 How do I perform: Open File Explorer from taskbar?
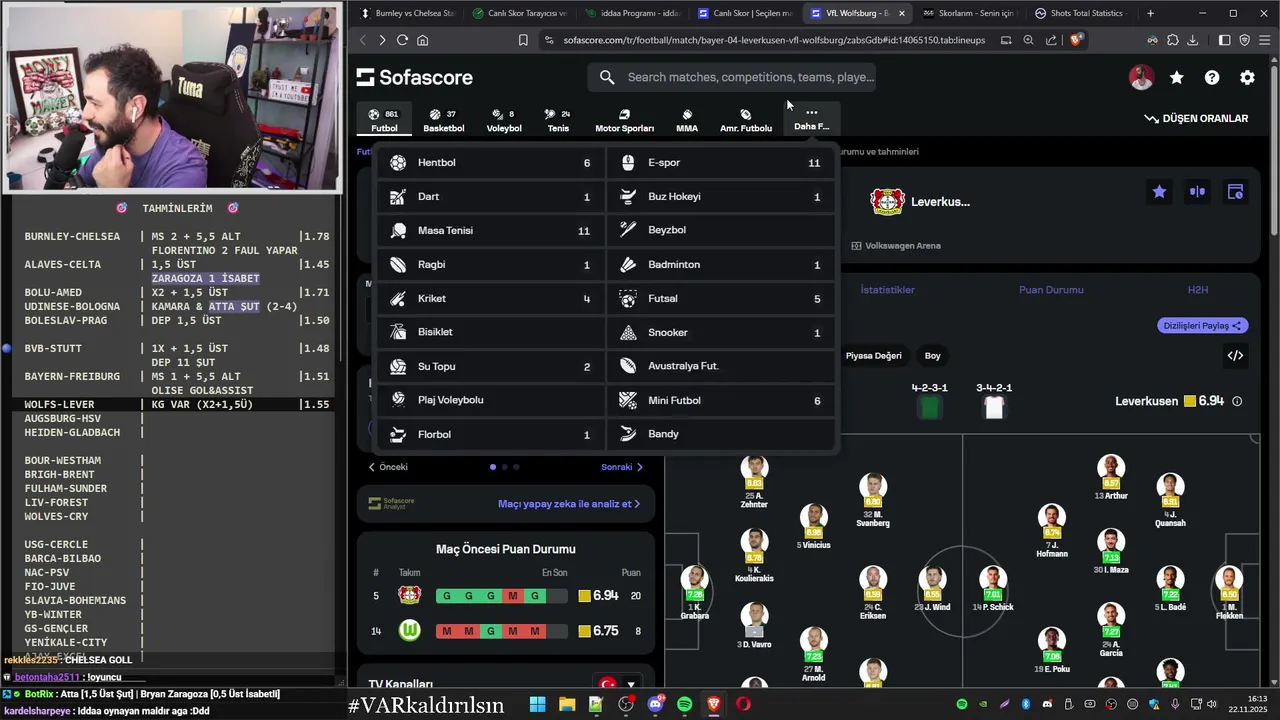[567, 704]
